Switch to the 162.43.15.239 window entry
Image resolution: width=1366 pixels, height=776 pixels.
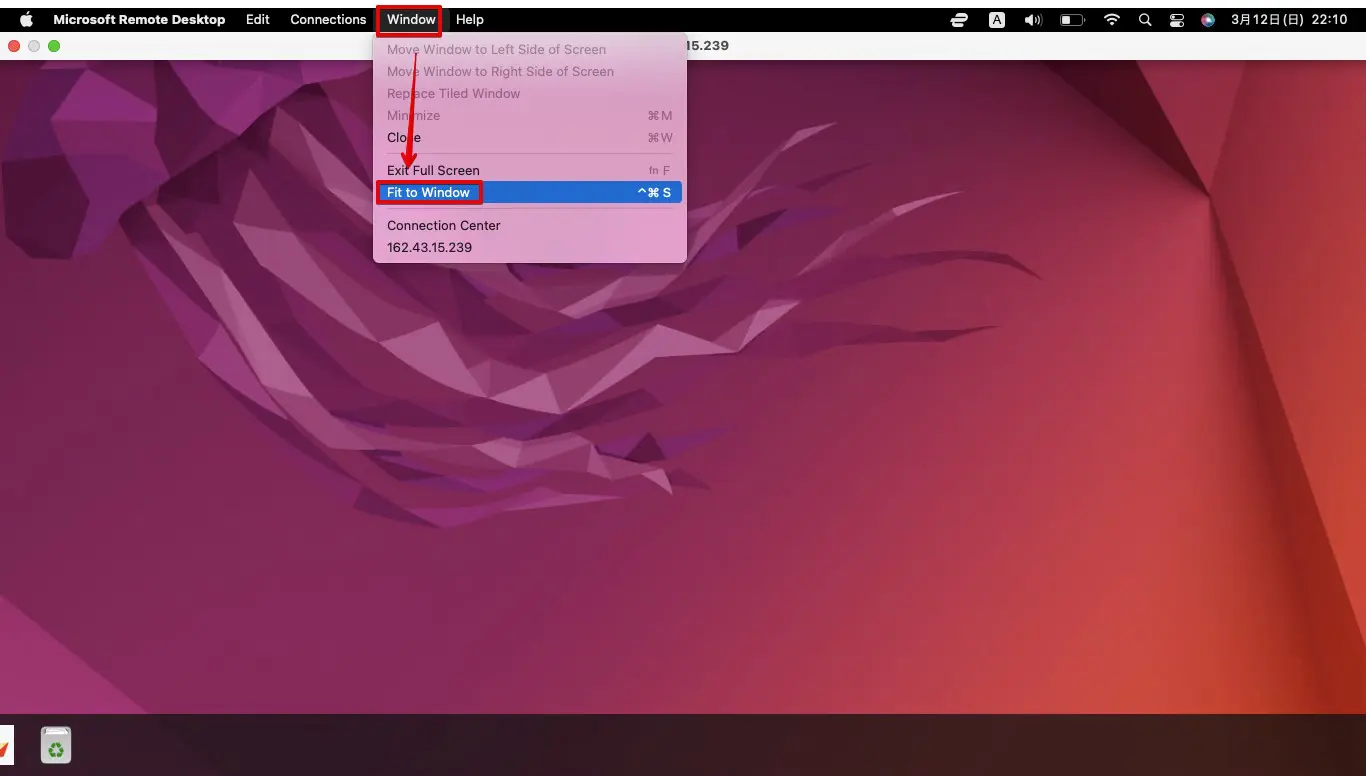click(x=429, y=247)
